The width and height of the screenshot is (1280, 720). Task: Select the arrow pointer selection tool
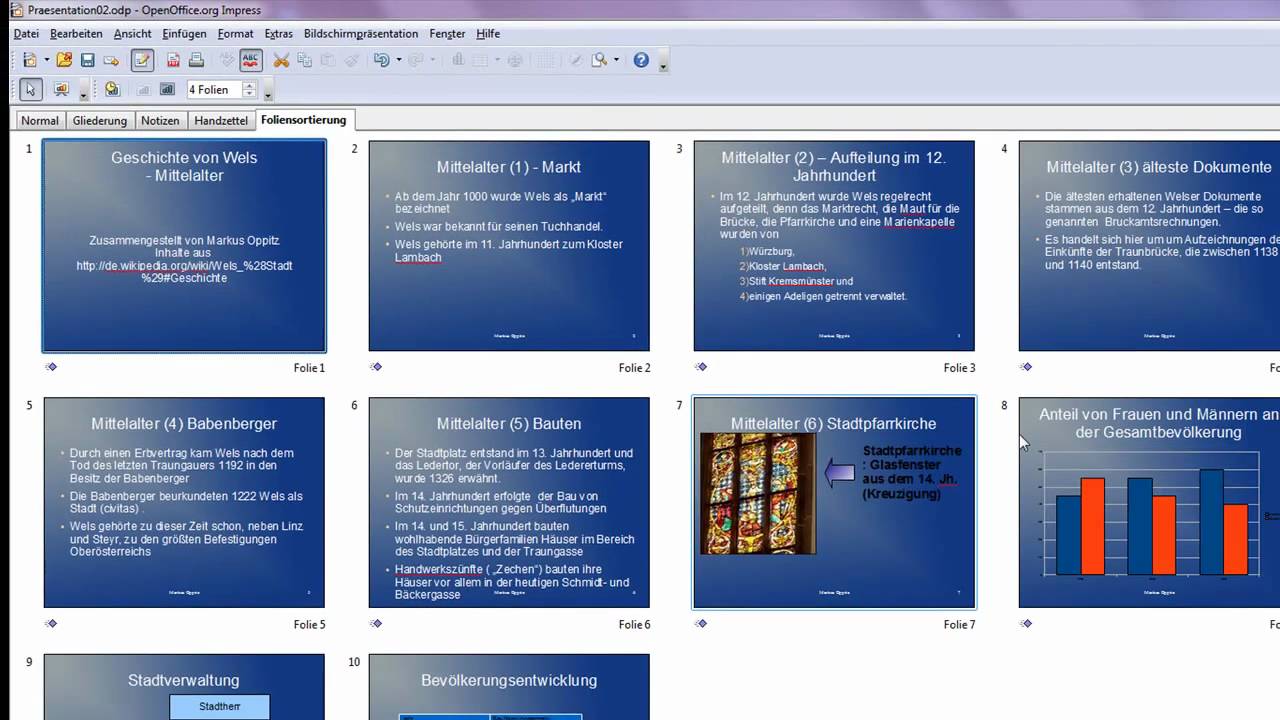pos(30,89)
